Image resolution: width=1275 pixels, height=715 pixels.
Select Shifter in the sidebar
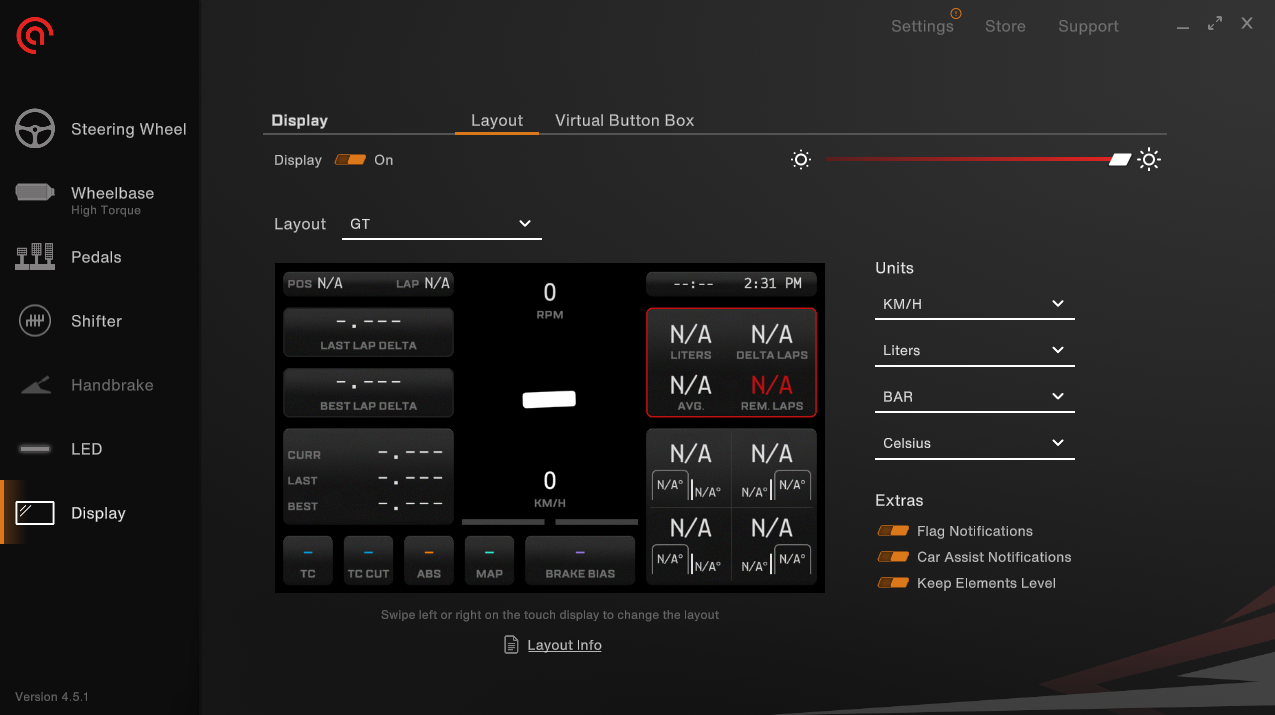[x=100, y=321]
